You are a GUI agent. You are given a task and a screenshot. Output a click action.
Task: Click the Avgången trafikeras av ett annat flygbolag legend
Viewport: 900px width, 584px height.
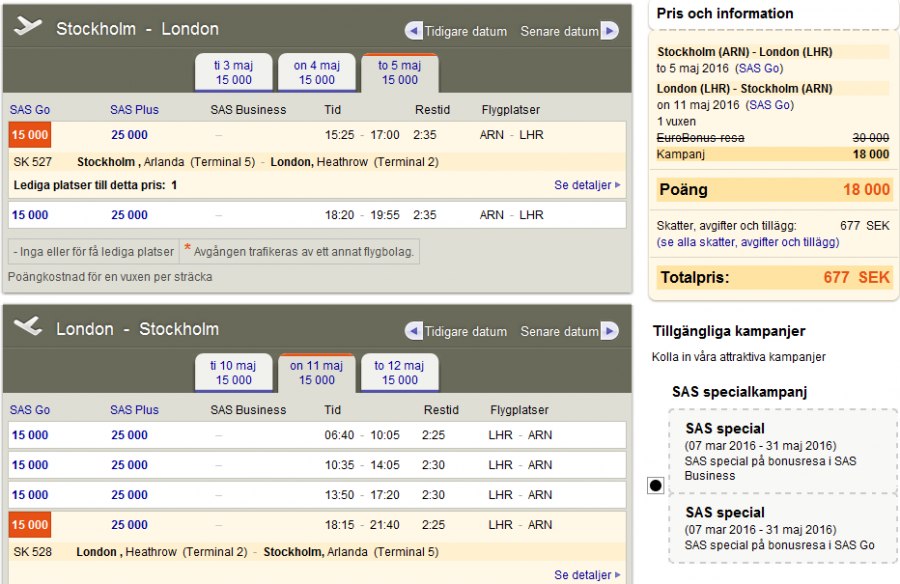(299, 252)
